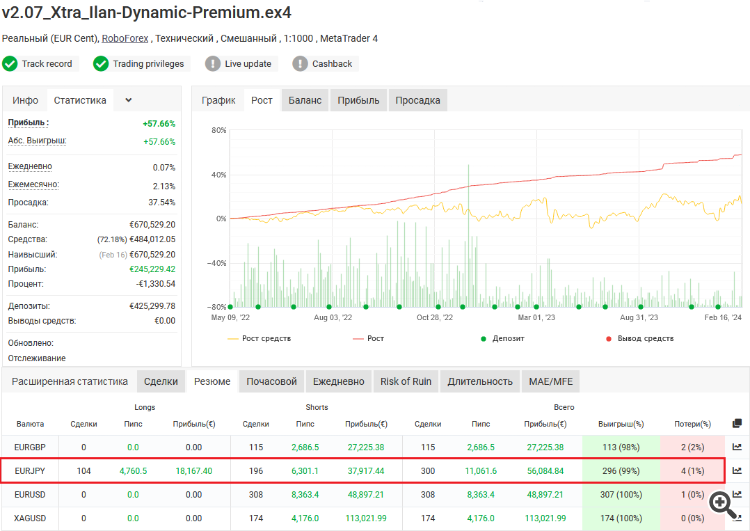
Task: Toggle the 'Рост средств' series in legend
Action: coord(263,339)
